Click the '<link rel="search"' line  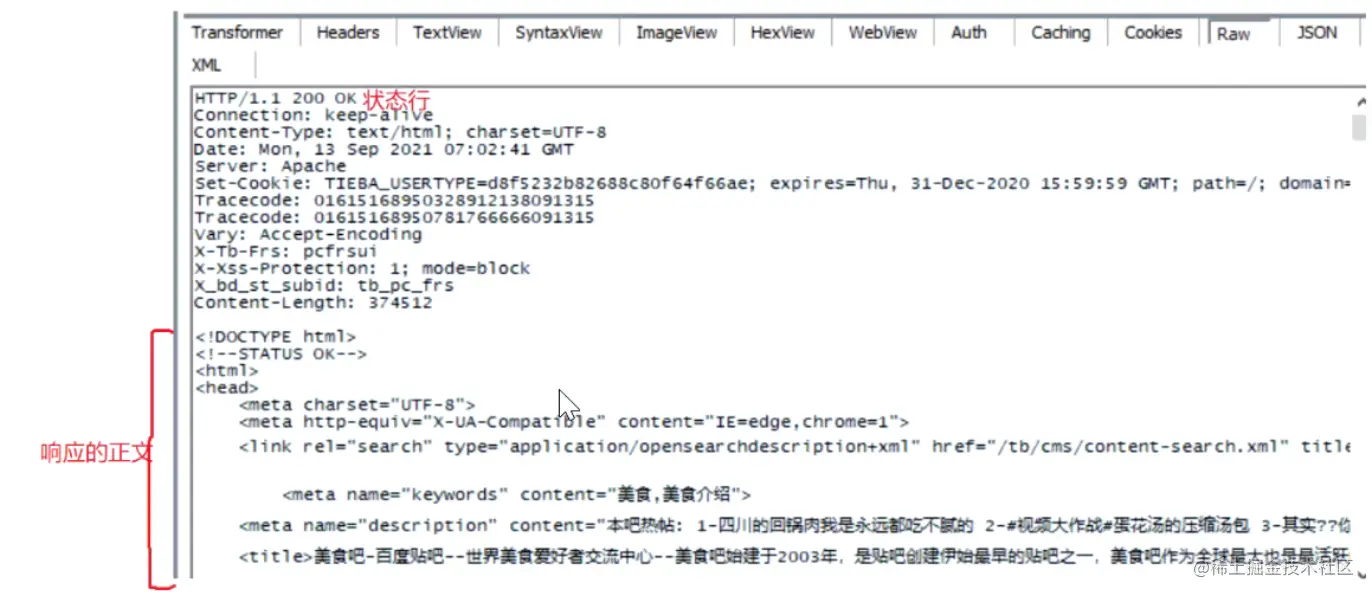[x=794, y=447]
